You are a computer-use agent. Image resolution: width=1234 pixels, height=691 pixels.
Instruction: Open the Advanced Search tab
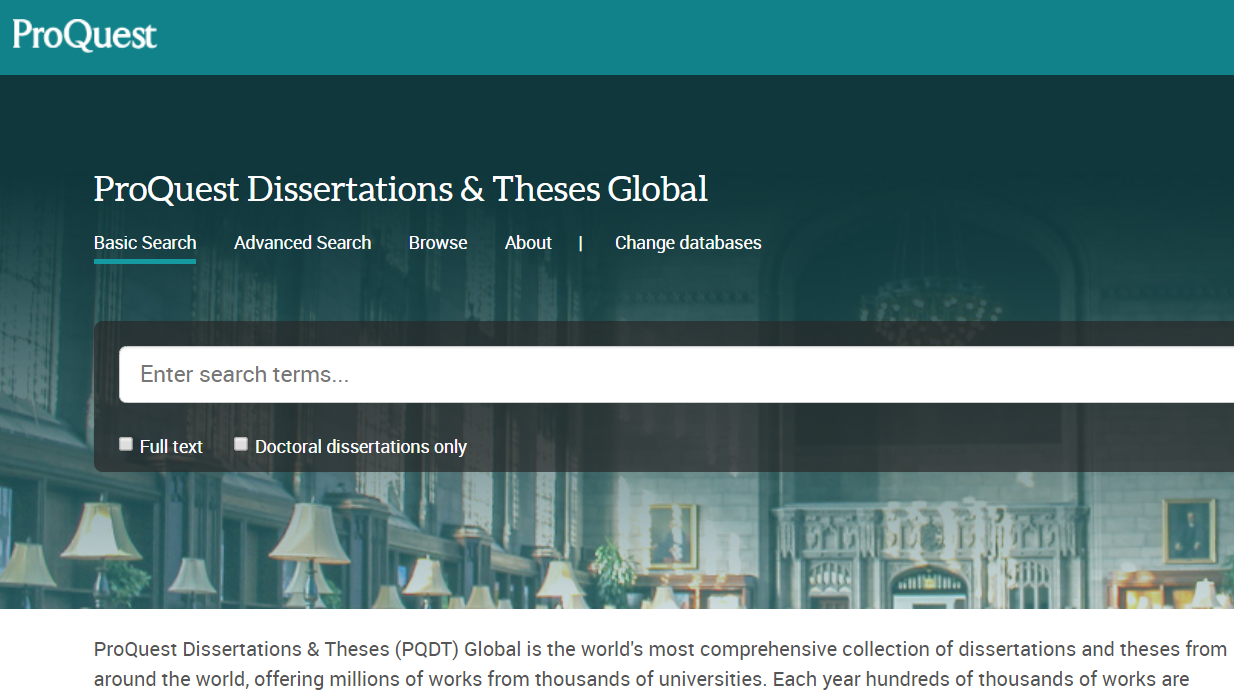[x=302, y=243]
